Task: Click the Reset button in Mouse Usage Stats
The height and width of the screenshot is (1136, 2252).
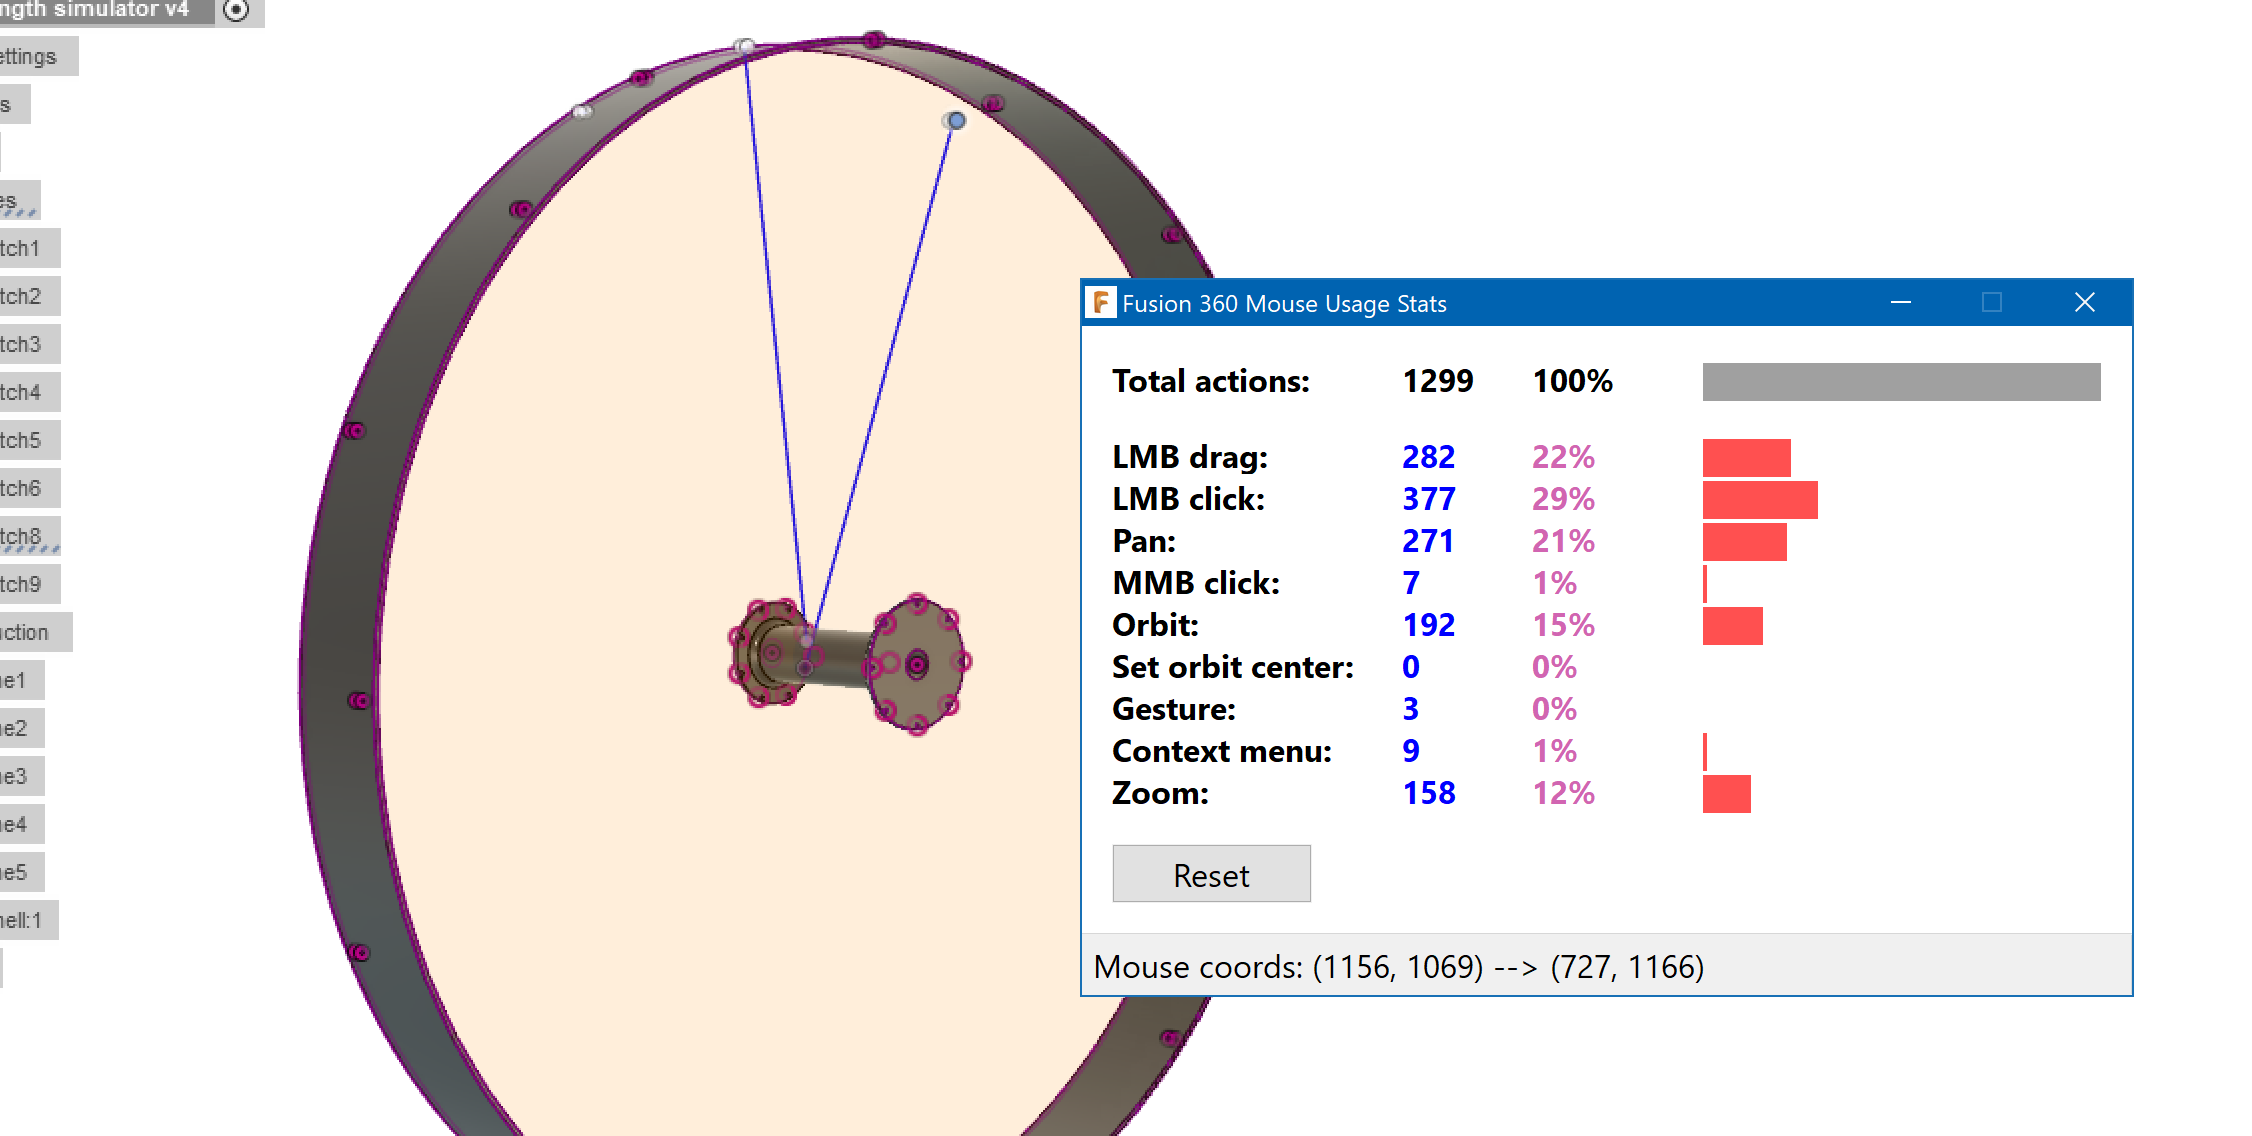Action: point(1211,874)
